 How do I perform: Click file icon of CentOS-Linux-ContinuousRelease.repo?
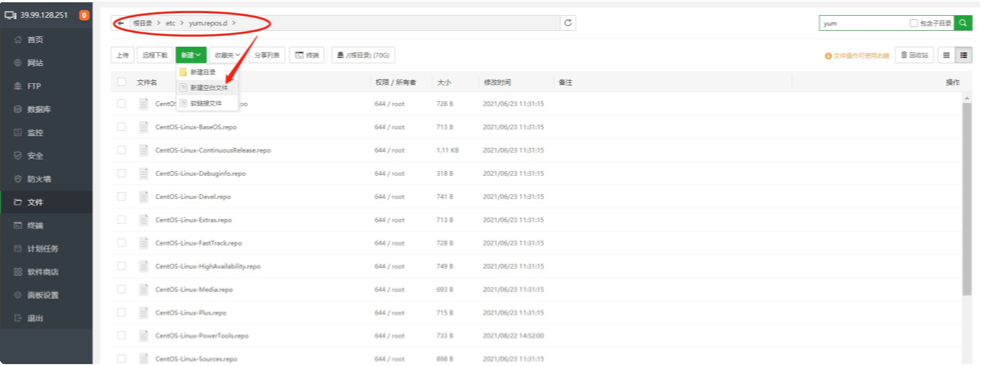143,150
